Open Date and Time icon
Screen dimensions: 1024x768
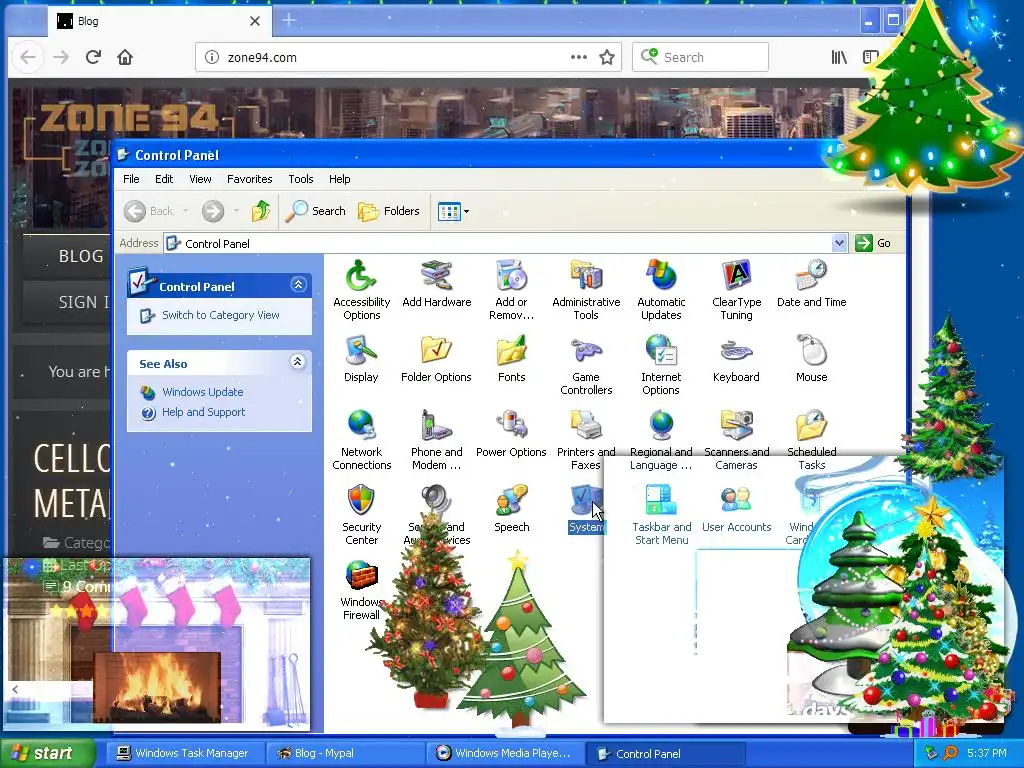point(811,284)
